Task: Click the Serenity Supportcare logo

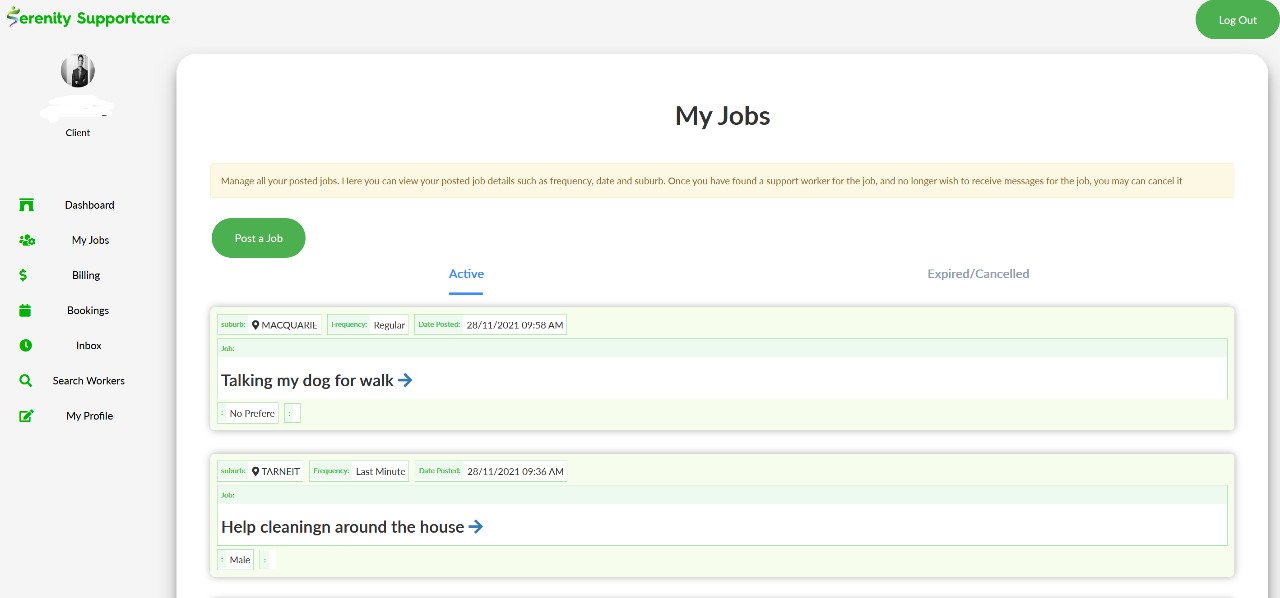Action: coord(88,18)
